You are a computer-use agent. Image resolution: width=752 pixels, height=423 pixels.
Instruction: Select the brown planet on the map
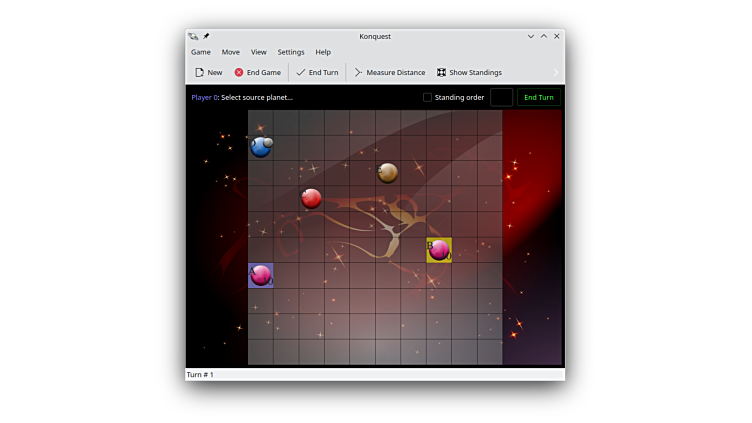pos(388,173)
